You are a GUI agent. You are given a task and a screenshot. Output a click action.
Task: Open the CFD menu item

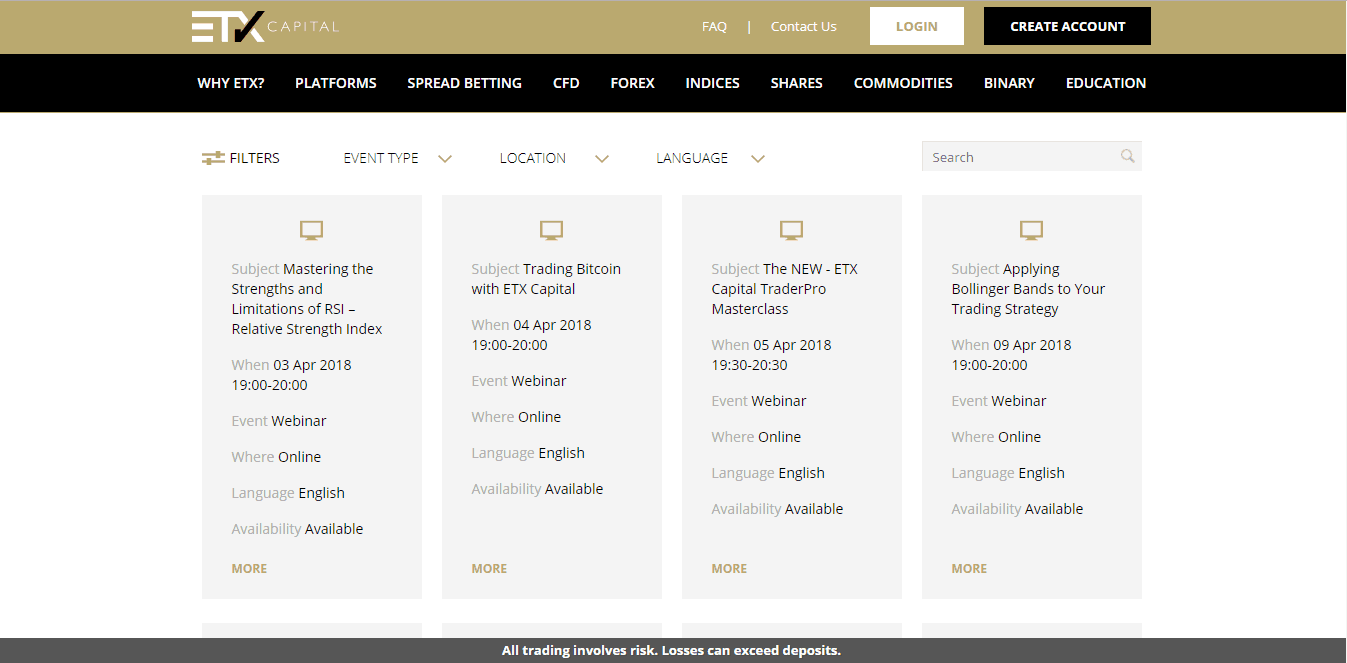coord(566,83)
